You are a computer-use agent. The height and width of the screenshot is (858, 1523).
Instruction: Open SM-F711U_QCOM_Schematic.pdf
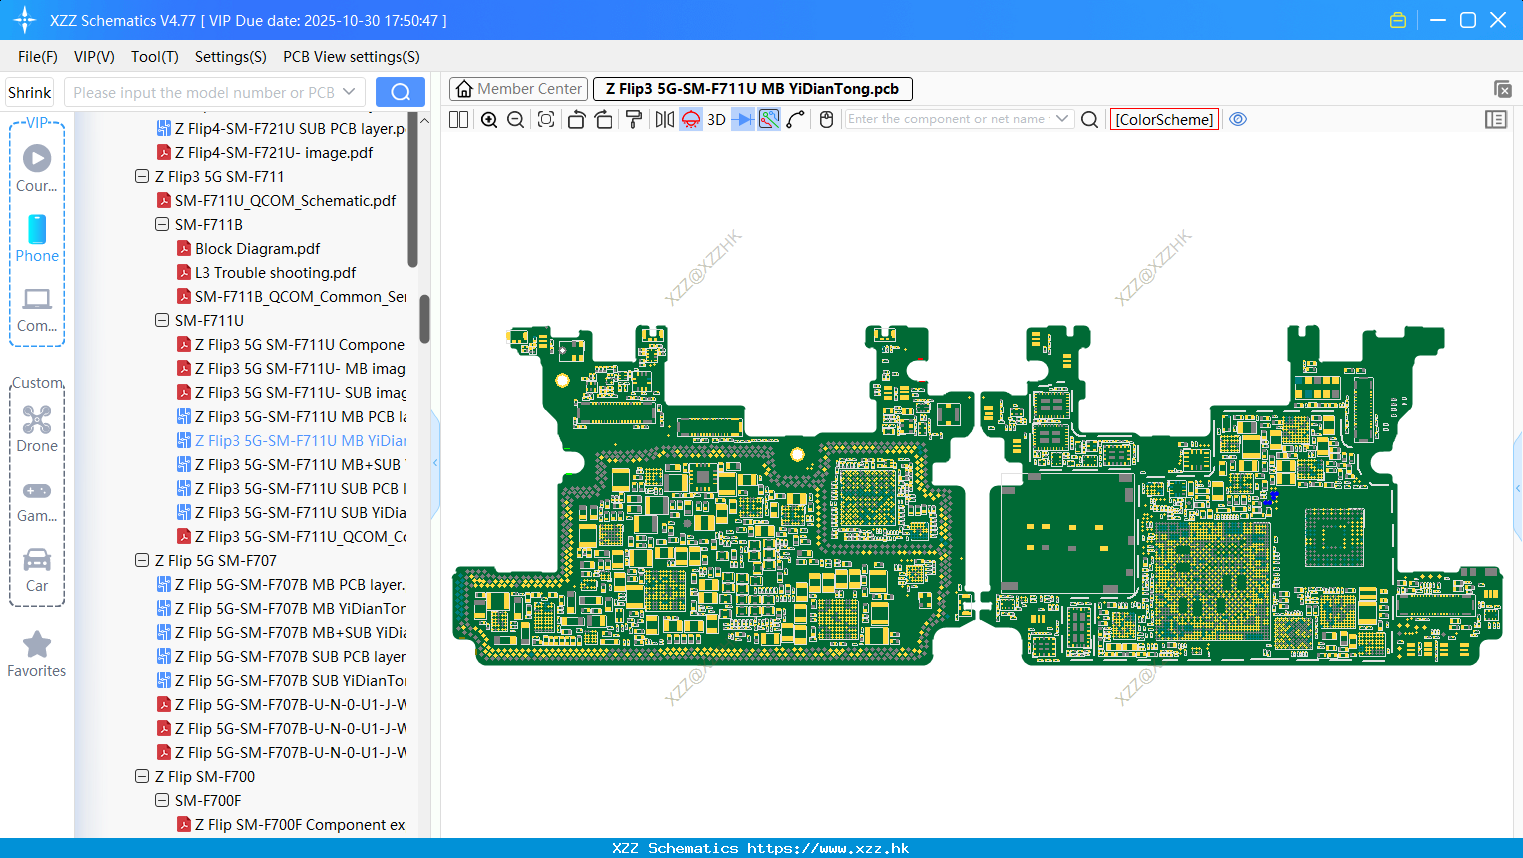click(x=285, y=200)
